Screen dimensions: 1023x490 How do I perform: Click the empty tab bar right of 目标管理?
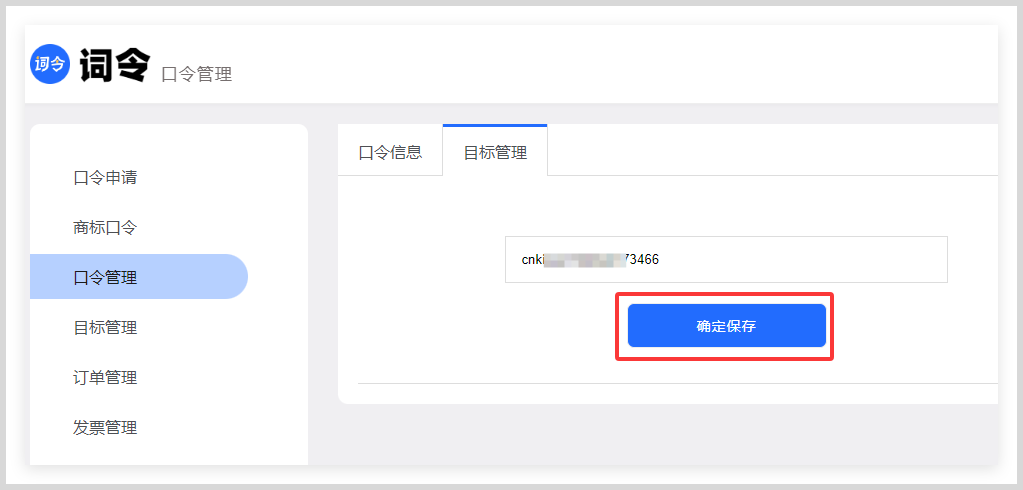click(772, 150)
